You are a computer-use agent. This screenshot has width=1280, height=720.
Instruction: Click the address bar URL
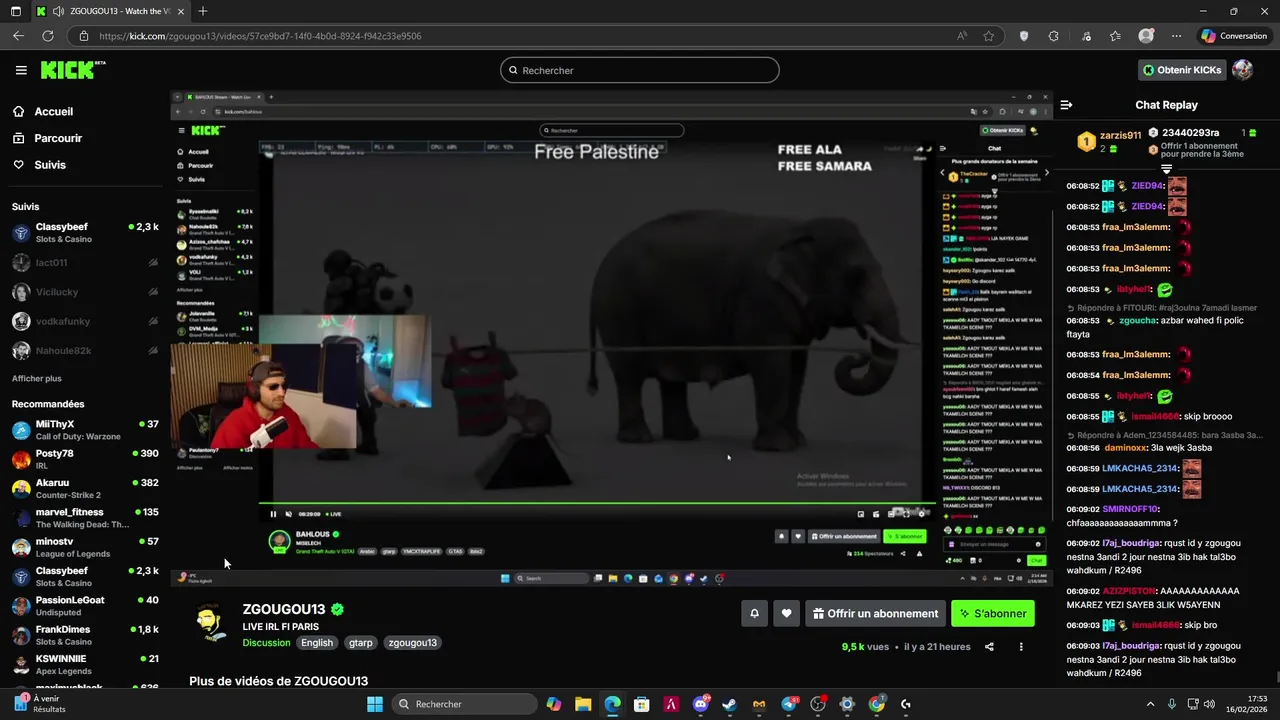(x=260, y=36)
